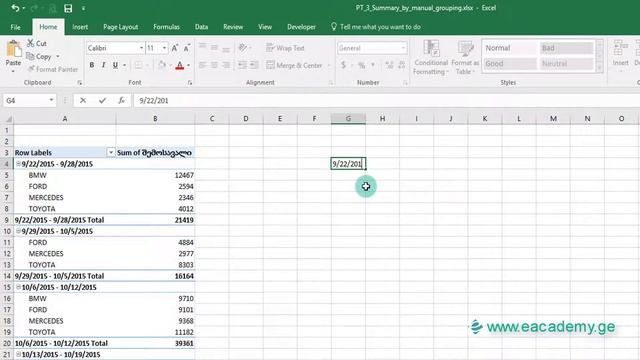The image size is (640, 360).
Task: Open the Row Labels filter dropdown
Action: pos(111,153)
